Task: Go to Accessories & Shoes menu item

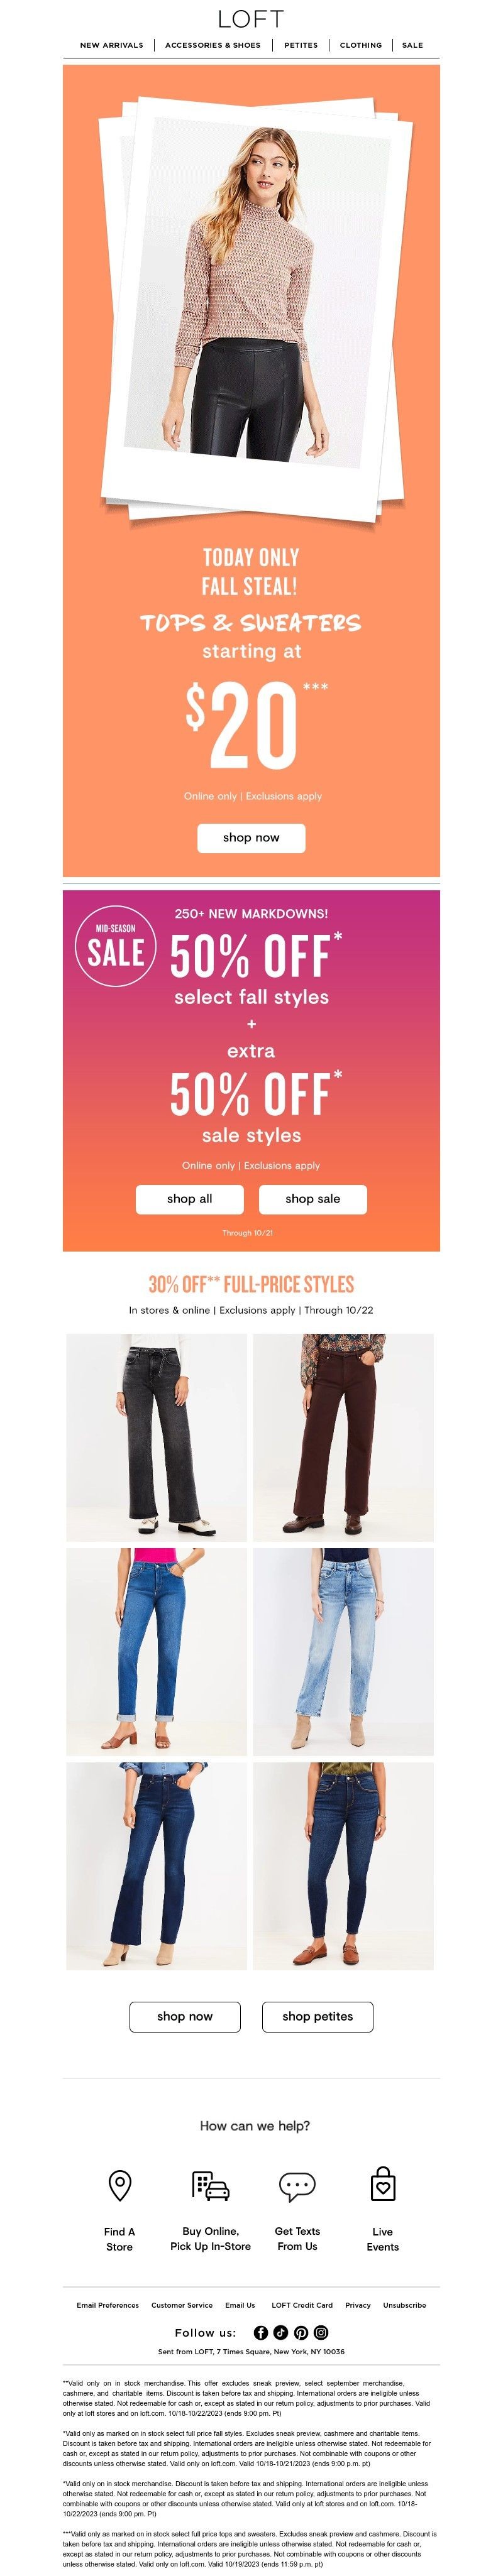Action: pos(213,45)
